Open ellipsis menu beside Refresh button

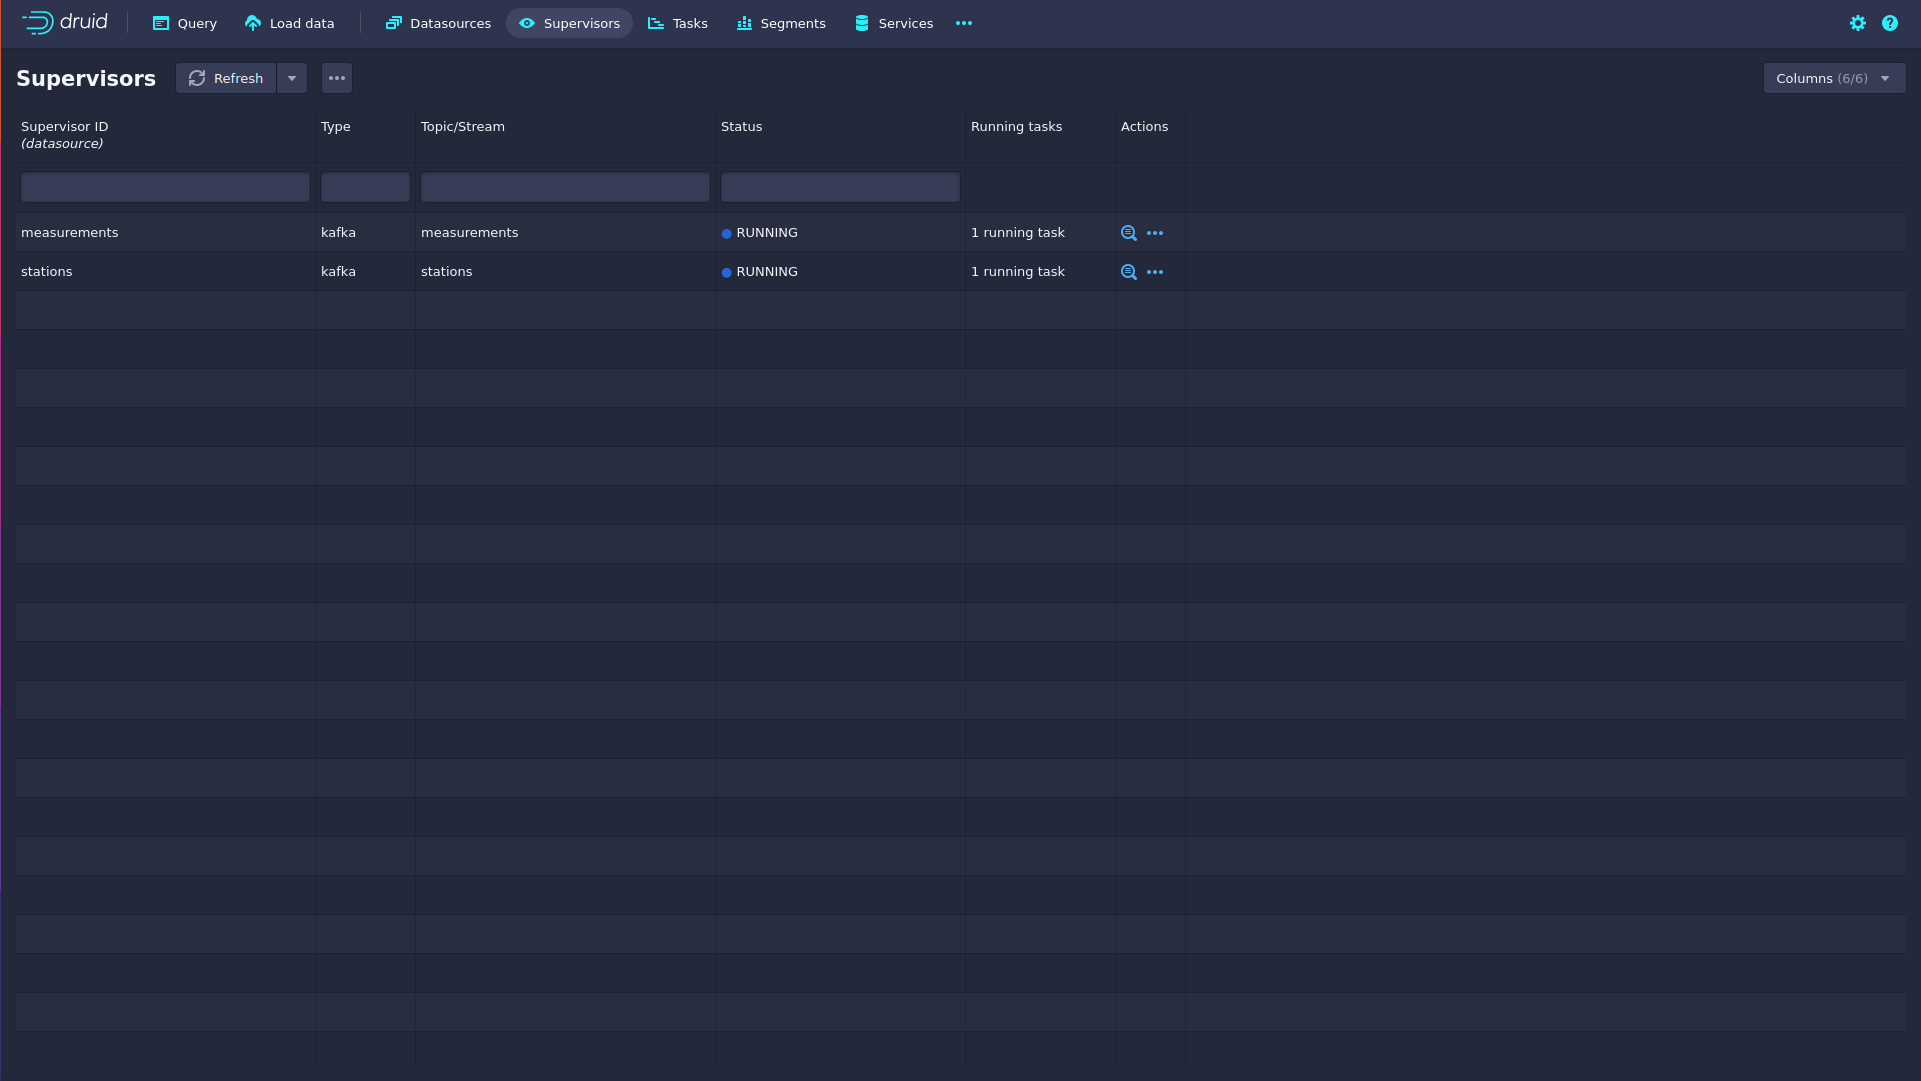(337, 78)
